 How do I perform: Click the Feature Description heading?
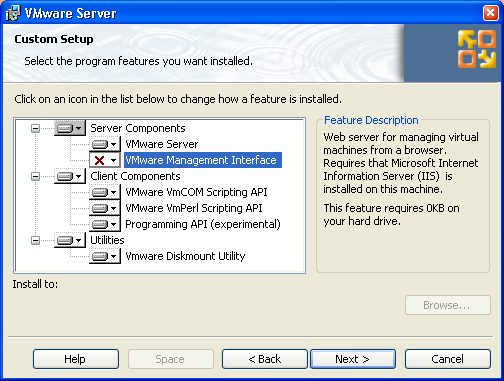[371, 120]
